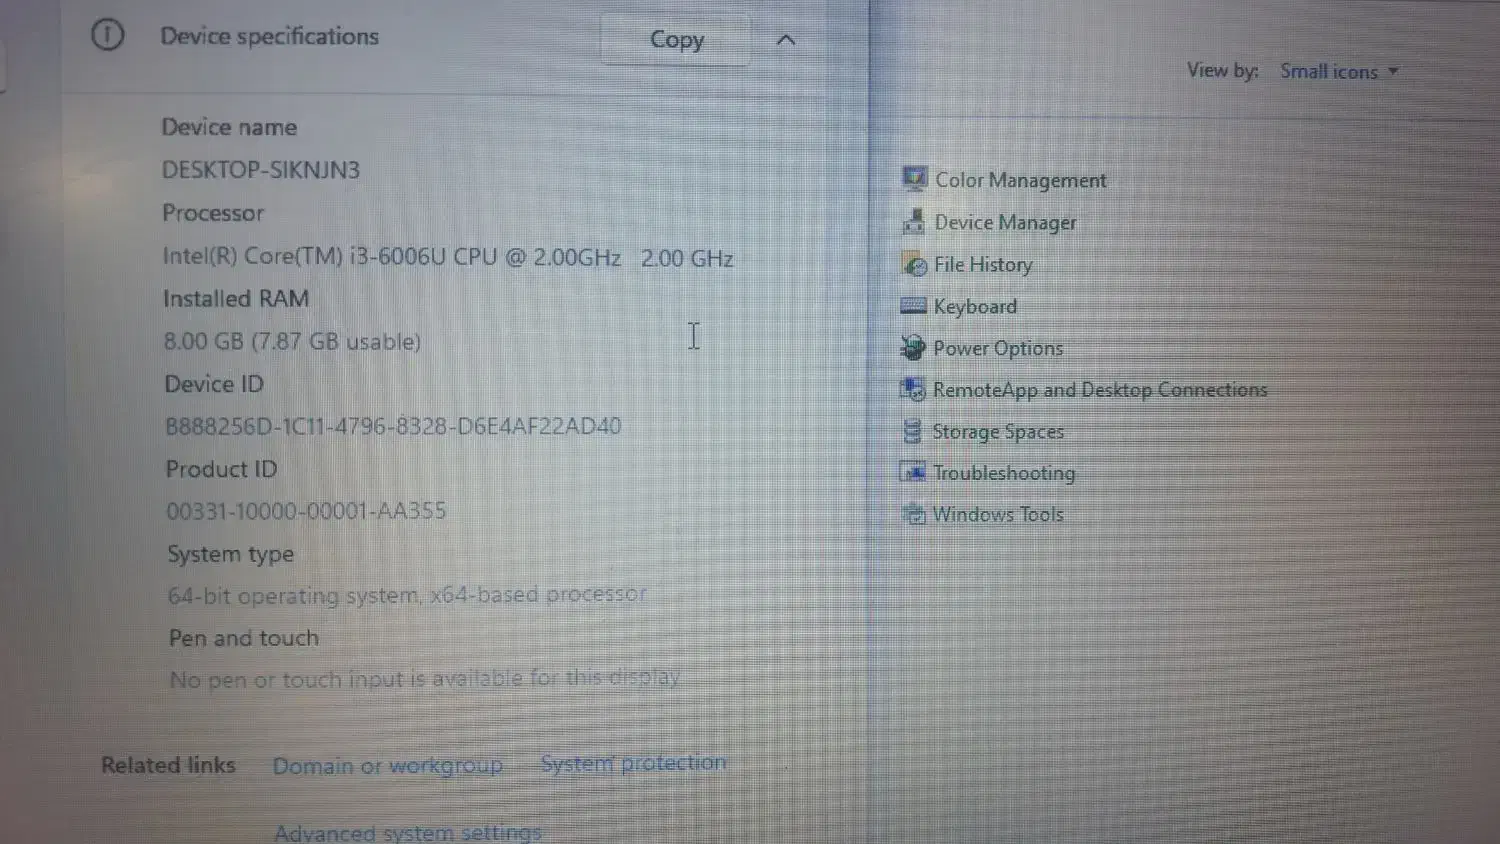Open the Storage Spaces icon
The image size is (1500, 844).
(x=912, y=431)
